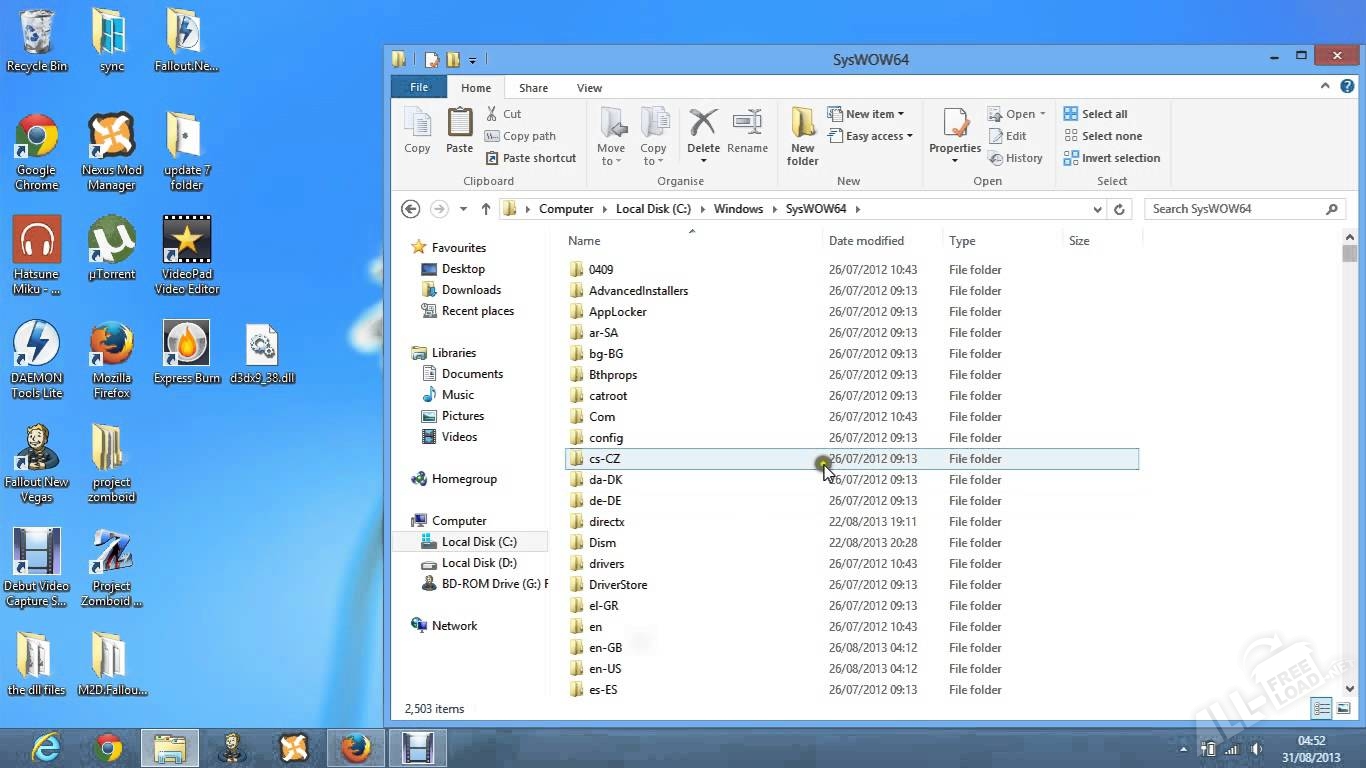1366x768 pixels.
Task: Refresh the SysWOW64 folder view
Action: click(1119, 209)
